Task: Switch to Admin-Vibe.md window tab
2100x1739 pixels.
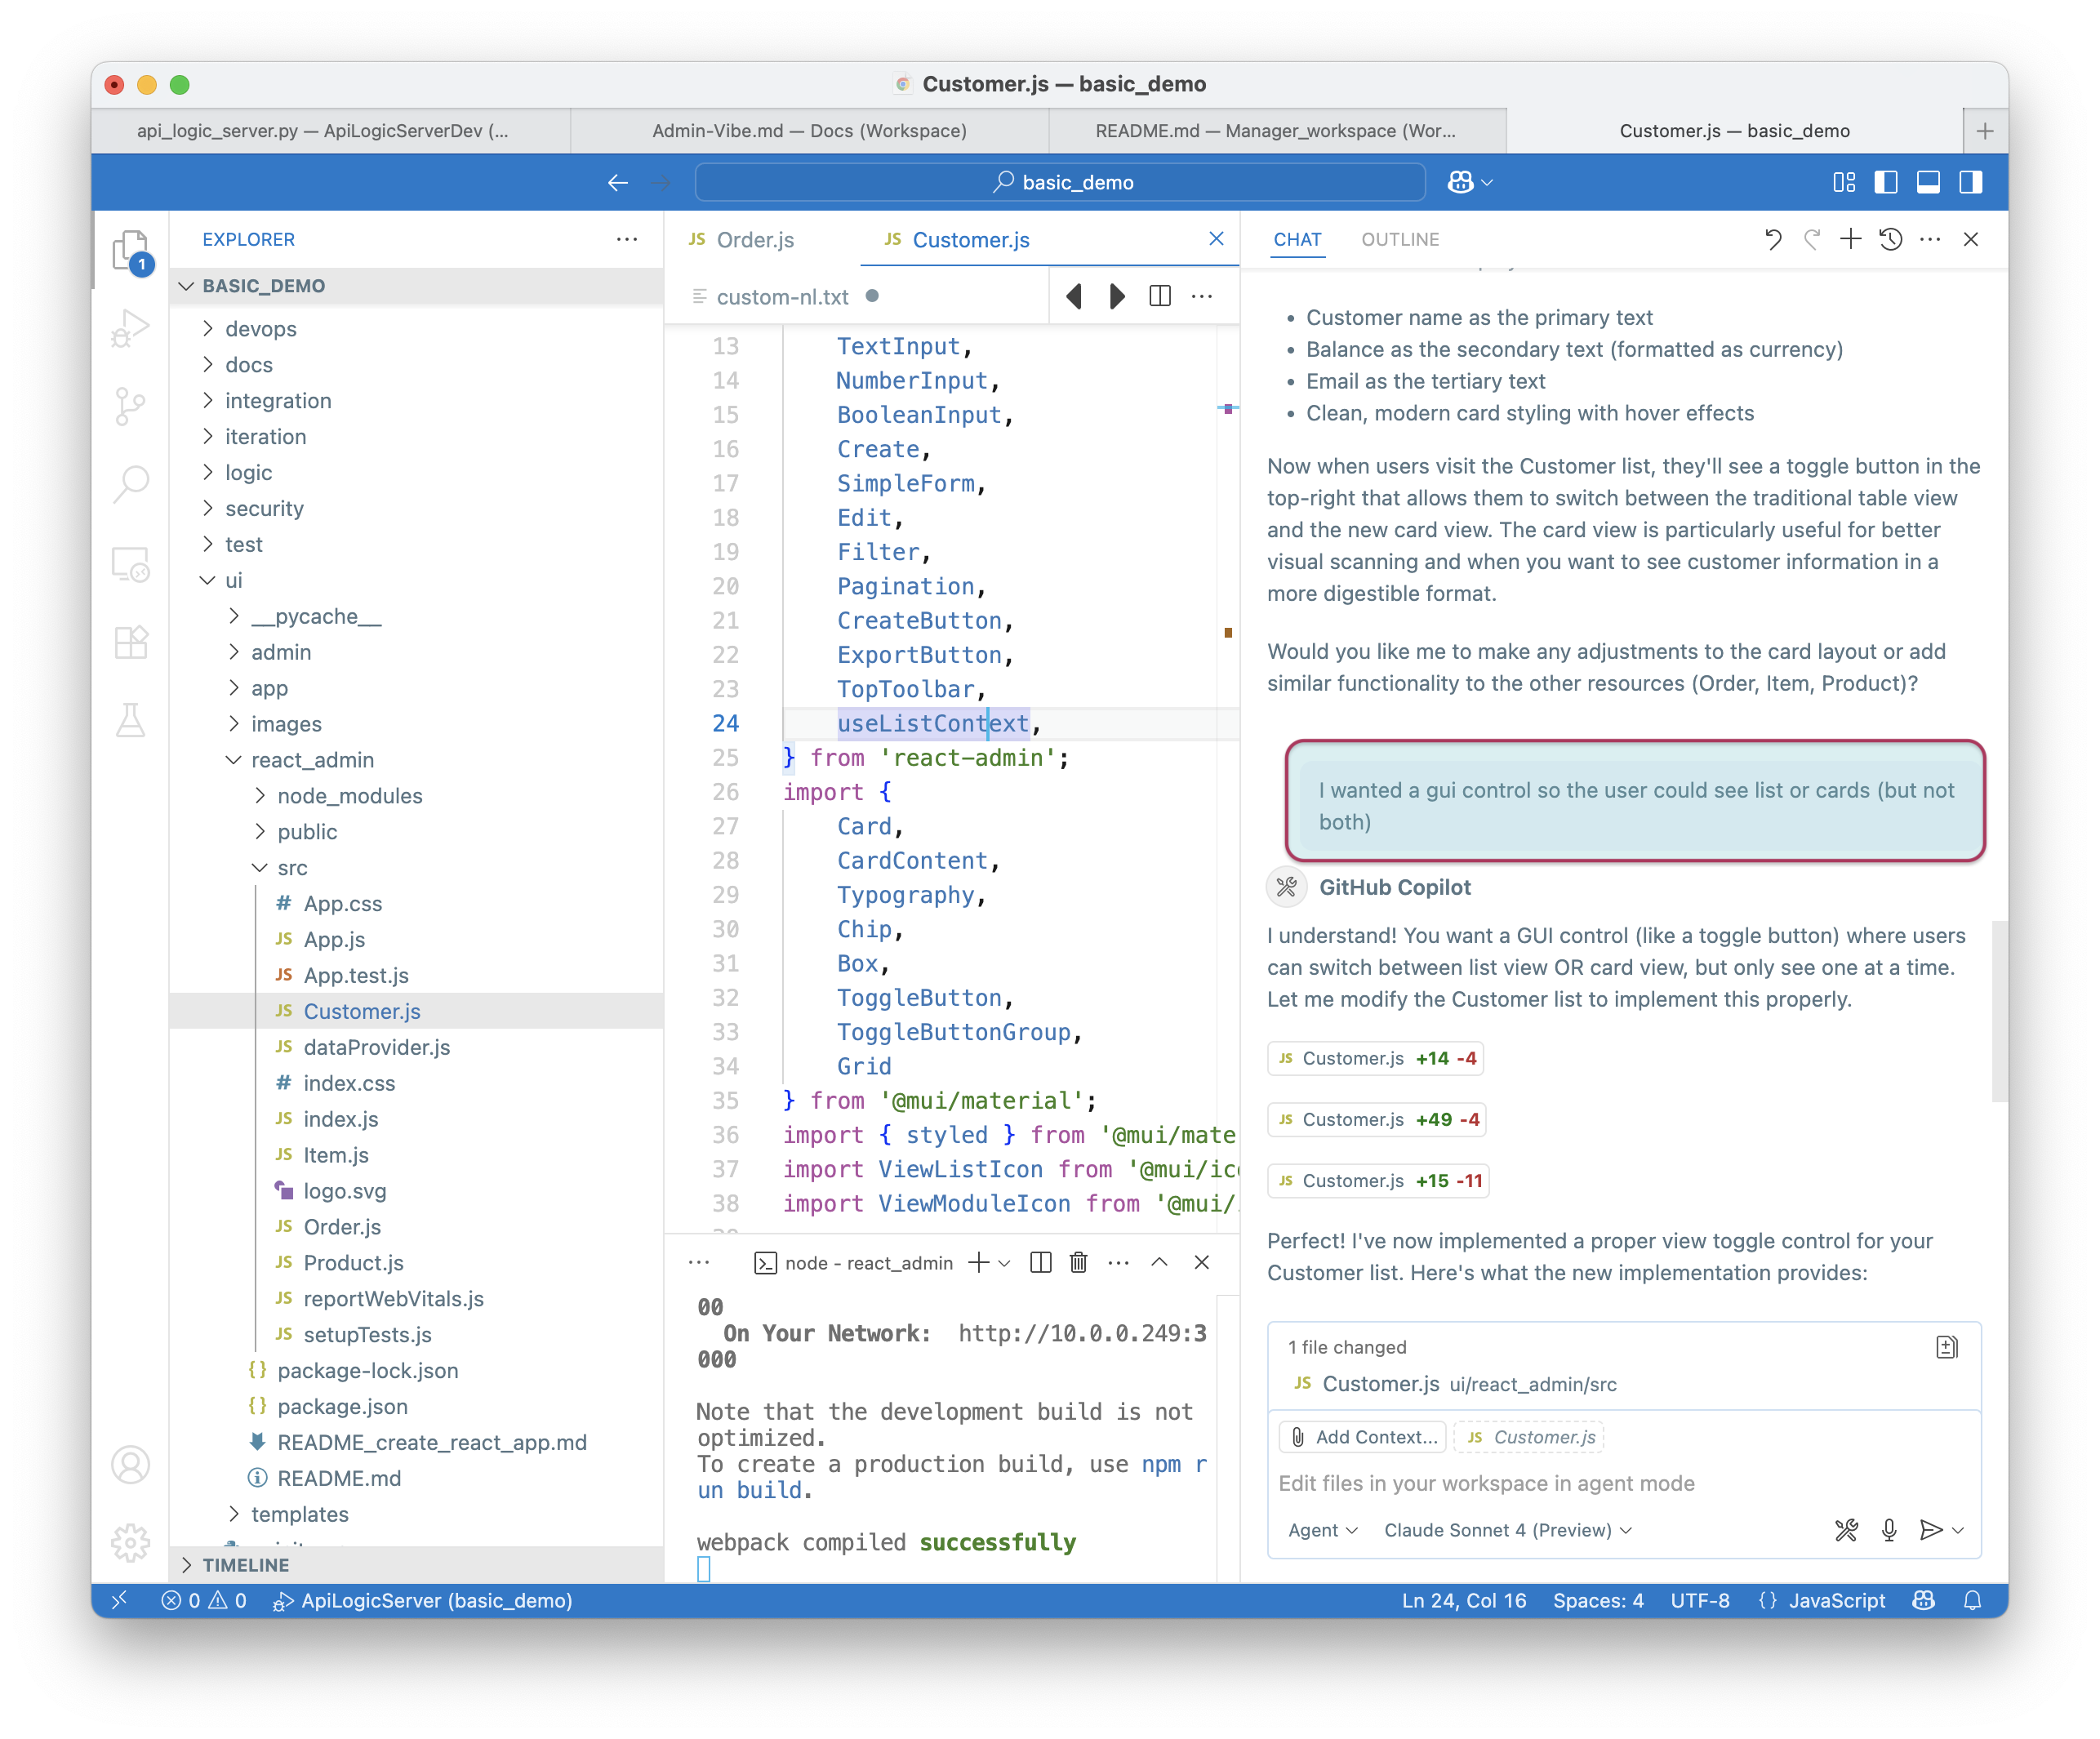Action: tap(809, 131)
